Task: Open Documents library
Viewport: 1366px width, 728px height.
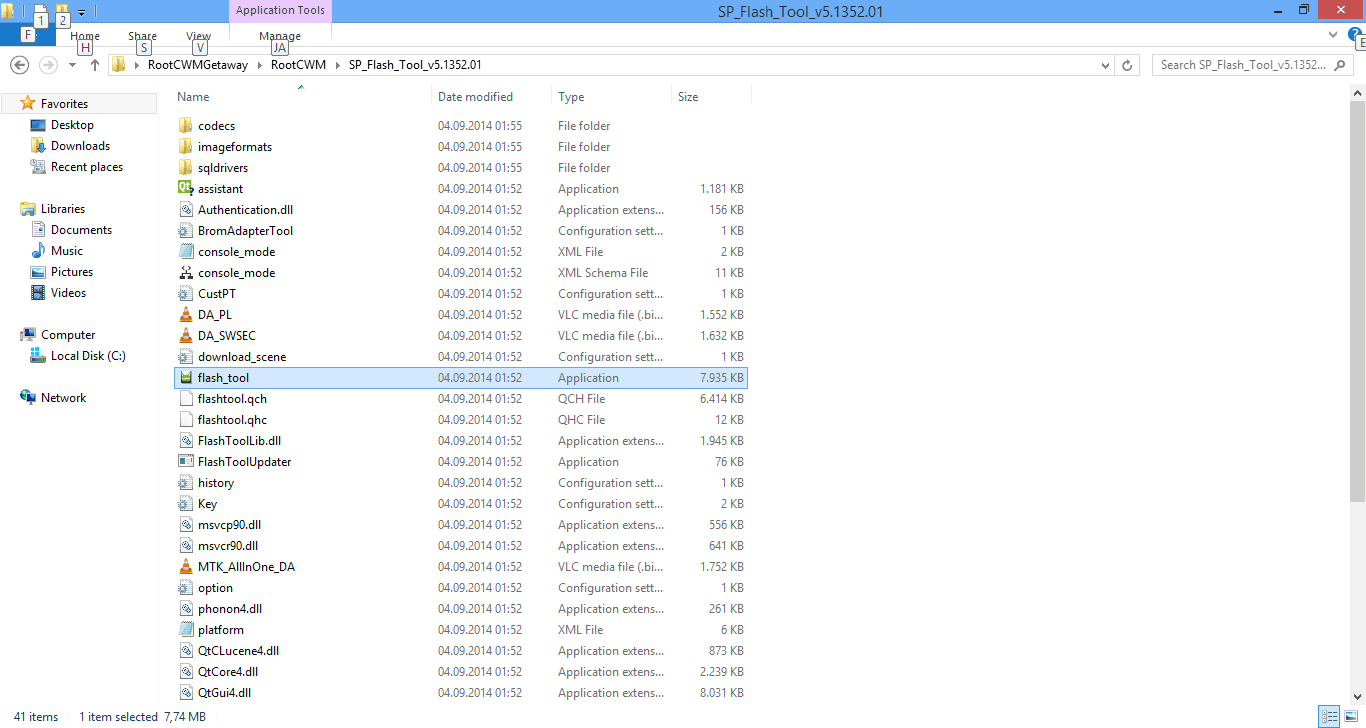Action: coord(81,230)
